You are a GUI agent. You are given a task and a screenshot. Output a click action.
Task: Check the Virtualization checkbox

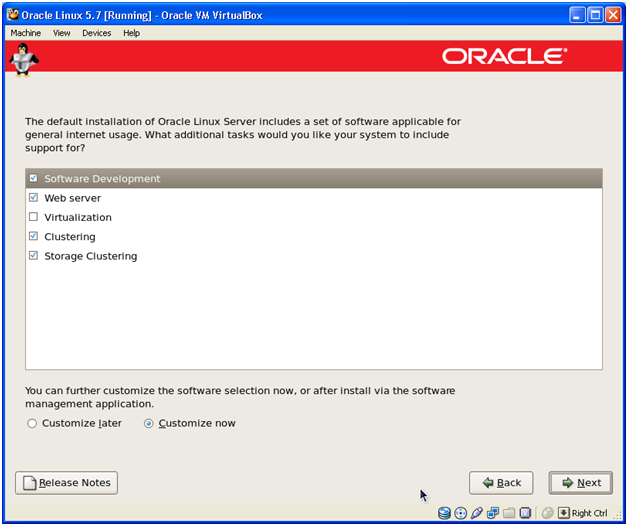[33, 217]
